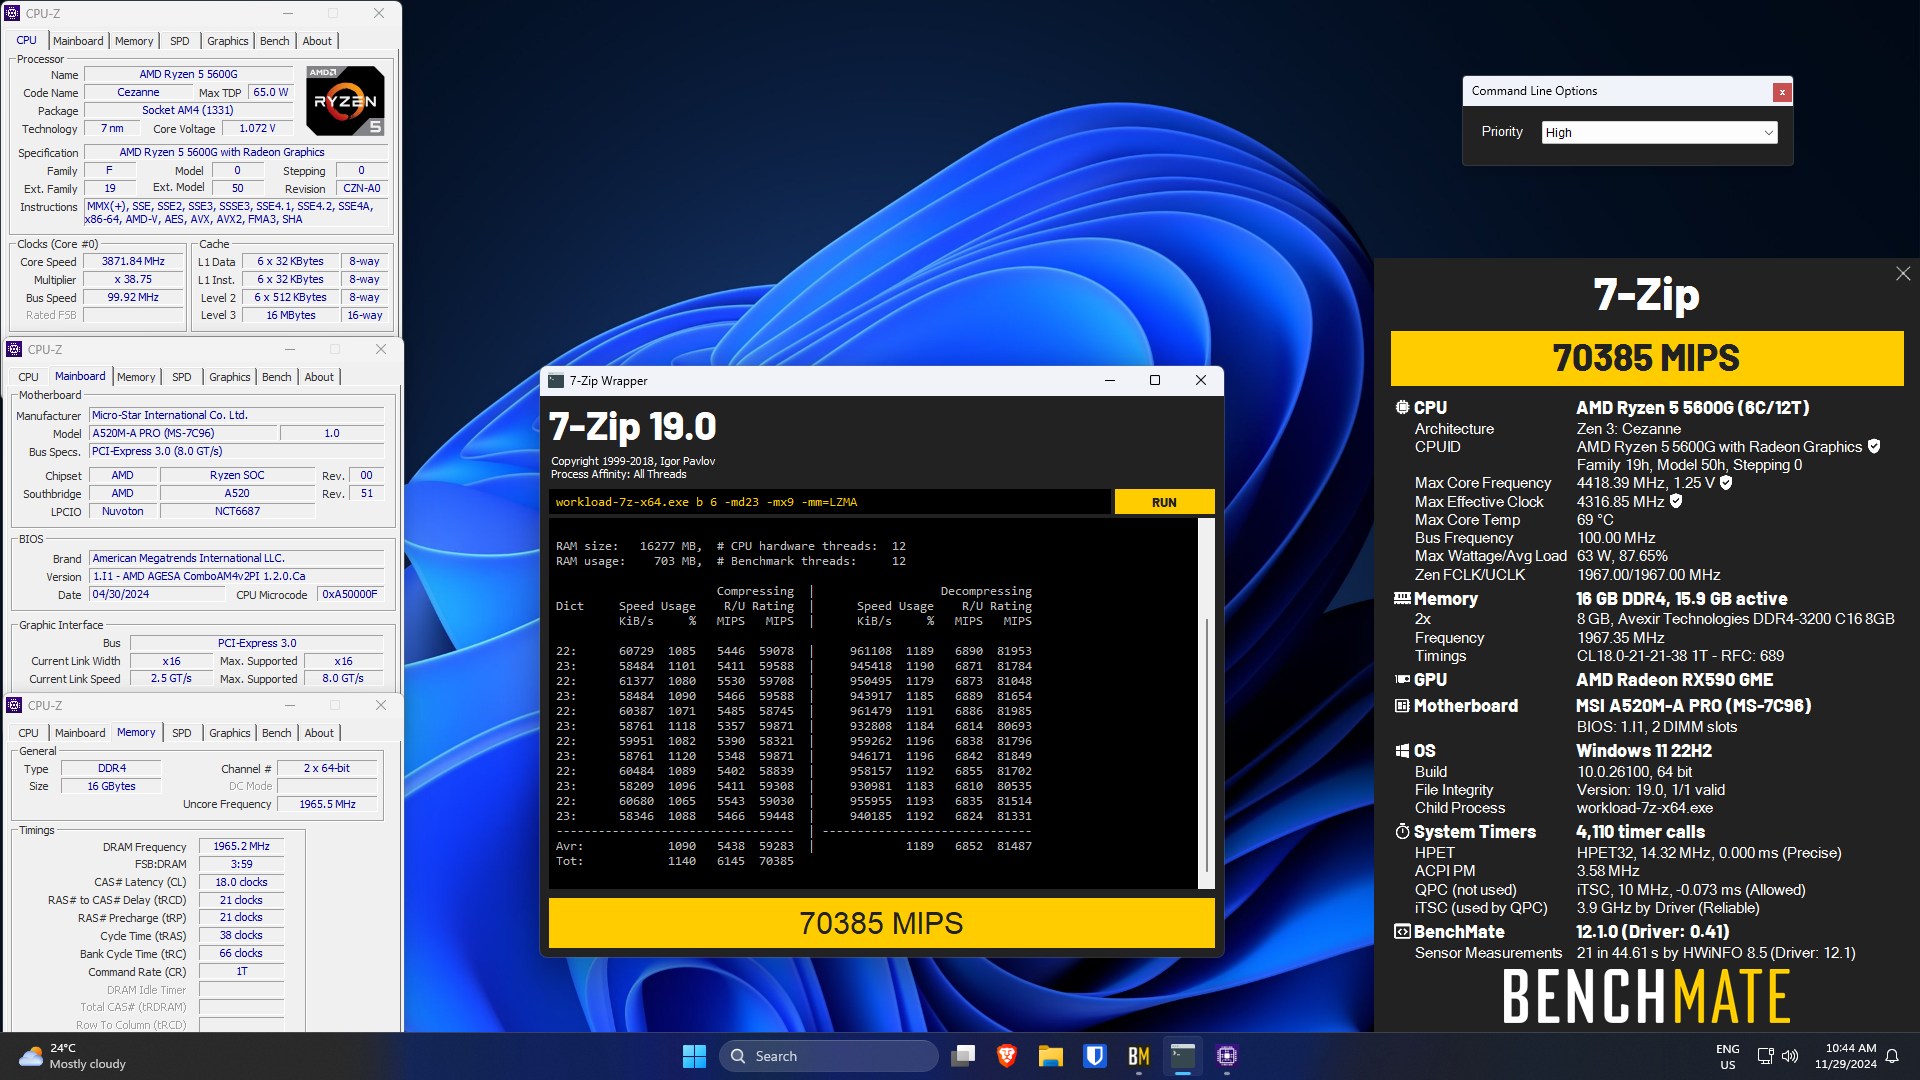Select SPD tab in top CPU-Z window
1920x1080 pixels.
(x=180, y=41)
